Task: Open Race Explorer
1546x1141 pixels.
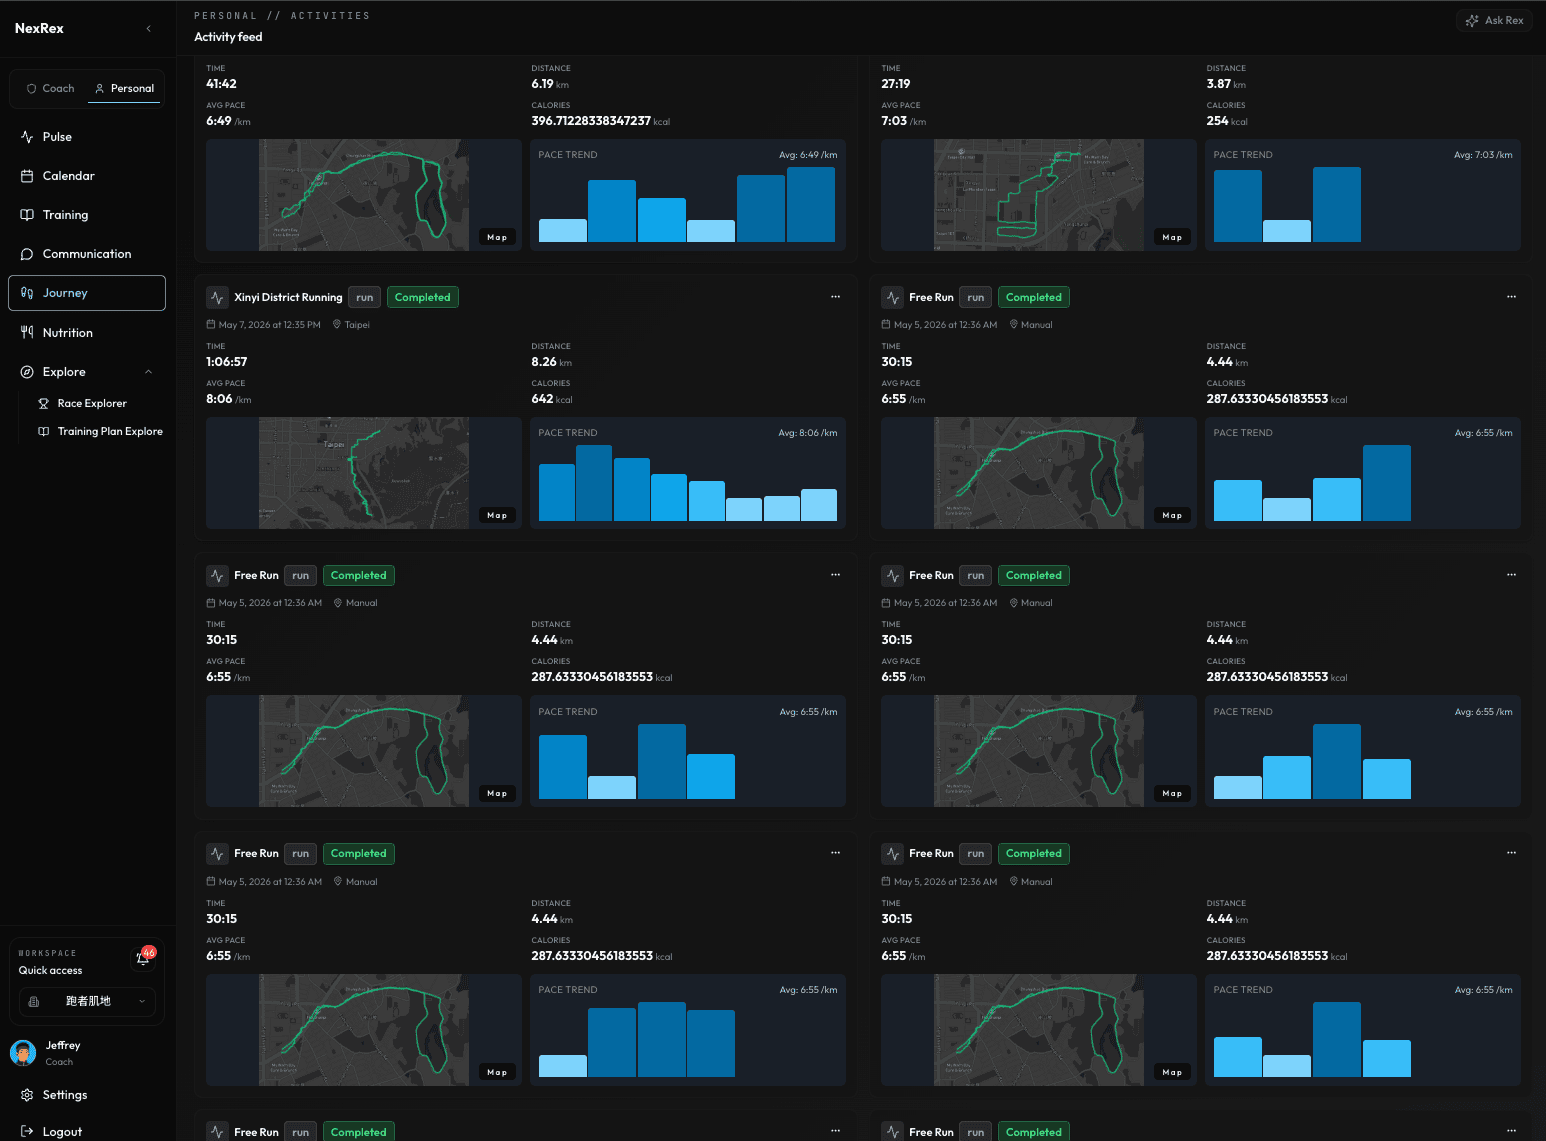Action: [x=92, y=403]
